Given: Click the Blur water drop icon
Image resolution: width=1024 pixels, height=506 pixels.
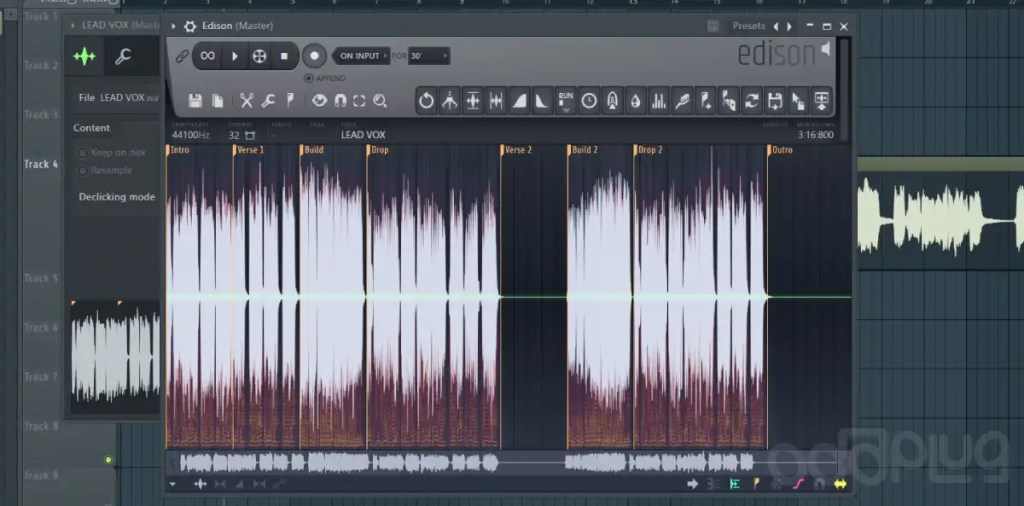Looking at the screenshot, I should click(x=635, y=101).
